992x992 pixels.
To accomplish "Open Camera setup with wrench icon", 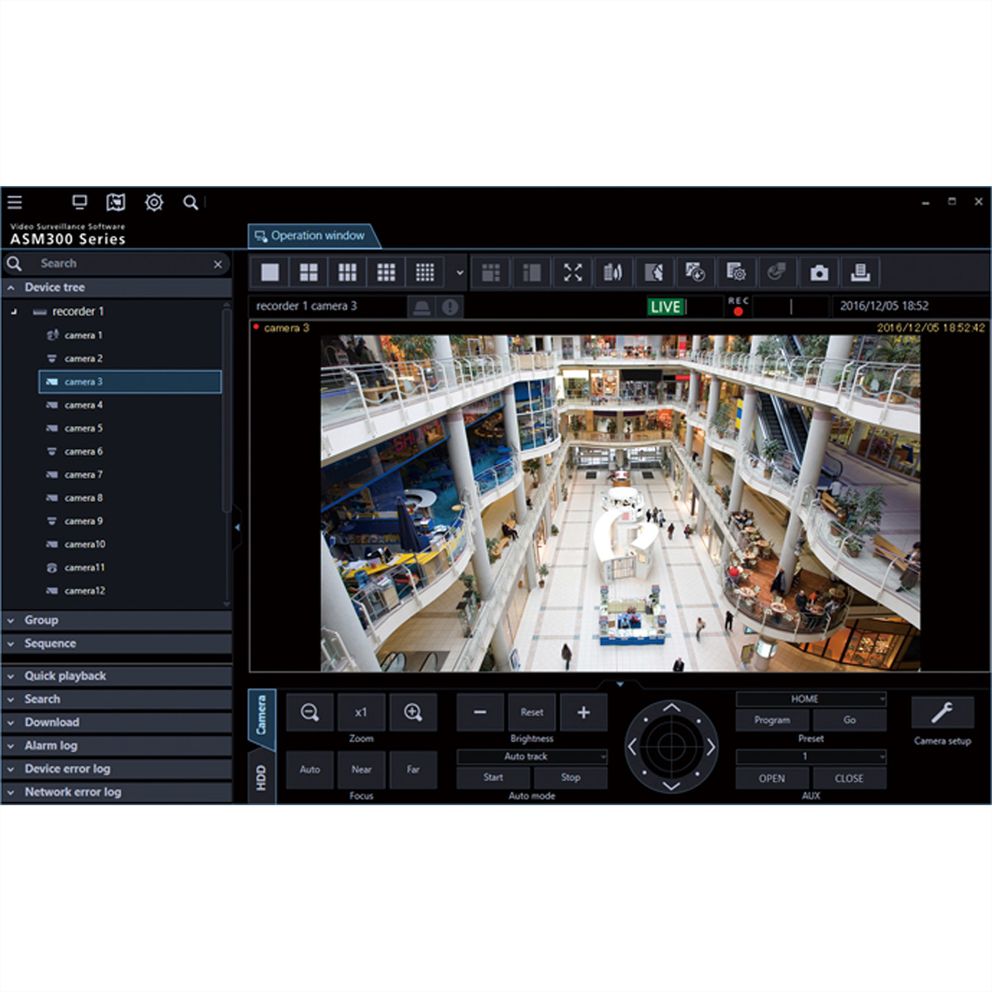I will tap(942, 712).
